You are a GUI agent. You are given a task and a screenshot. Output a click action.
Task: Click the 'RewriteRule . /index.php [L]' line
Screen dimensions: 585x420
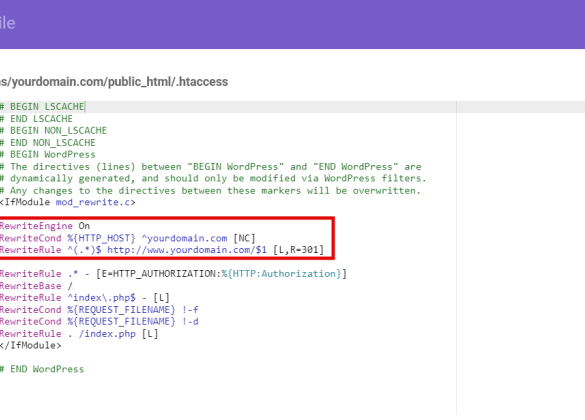click(x=79, y=333)
